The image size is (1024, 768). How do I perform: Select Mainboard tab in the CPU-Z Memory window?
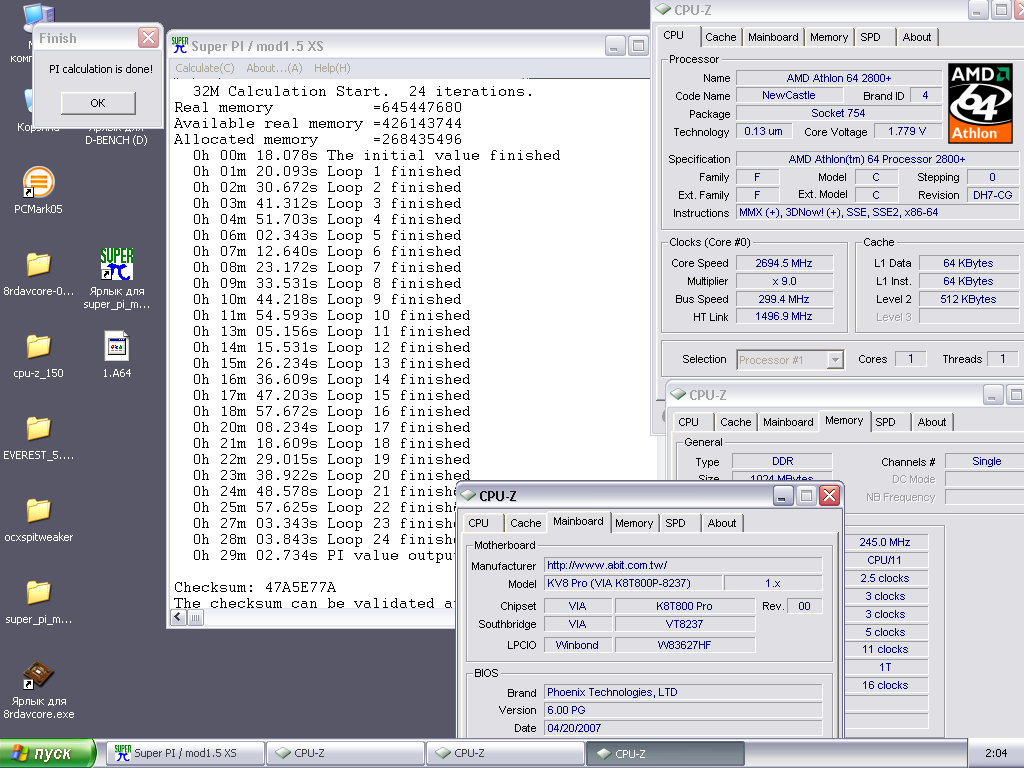(788, 422)
